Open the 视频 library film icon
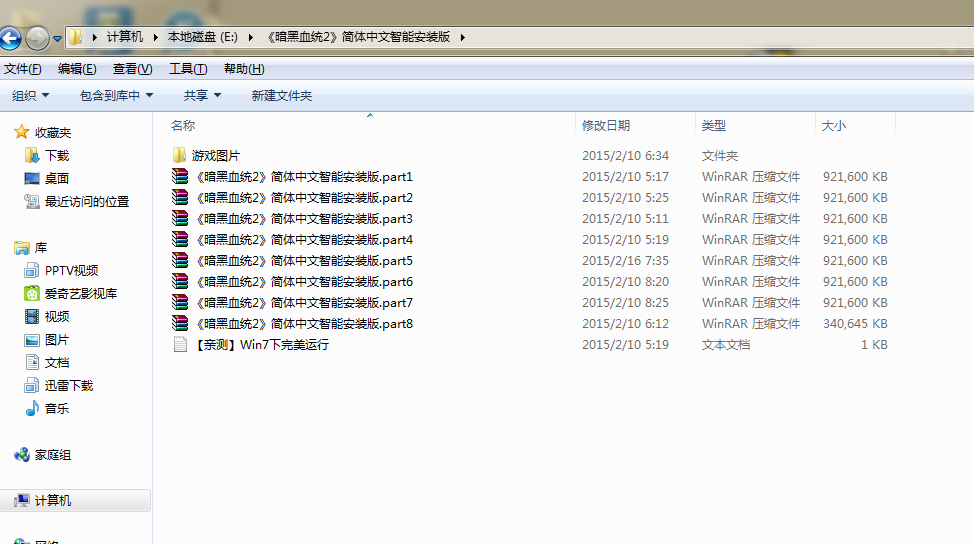This screenshot has width=974, height=544. pyautogui.click(x=32, y=316)
